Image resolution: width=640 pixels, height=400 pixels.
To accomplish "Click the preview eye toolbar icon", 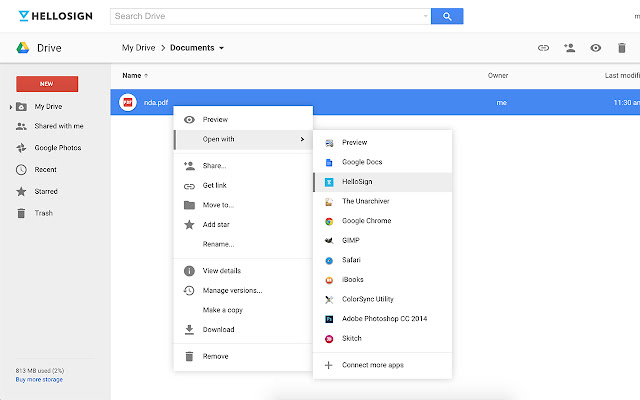I will pyautogui.click(x=596, y=48).
